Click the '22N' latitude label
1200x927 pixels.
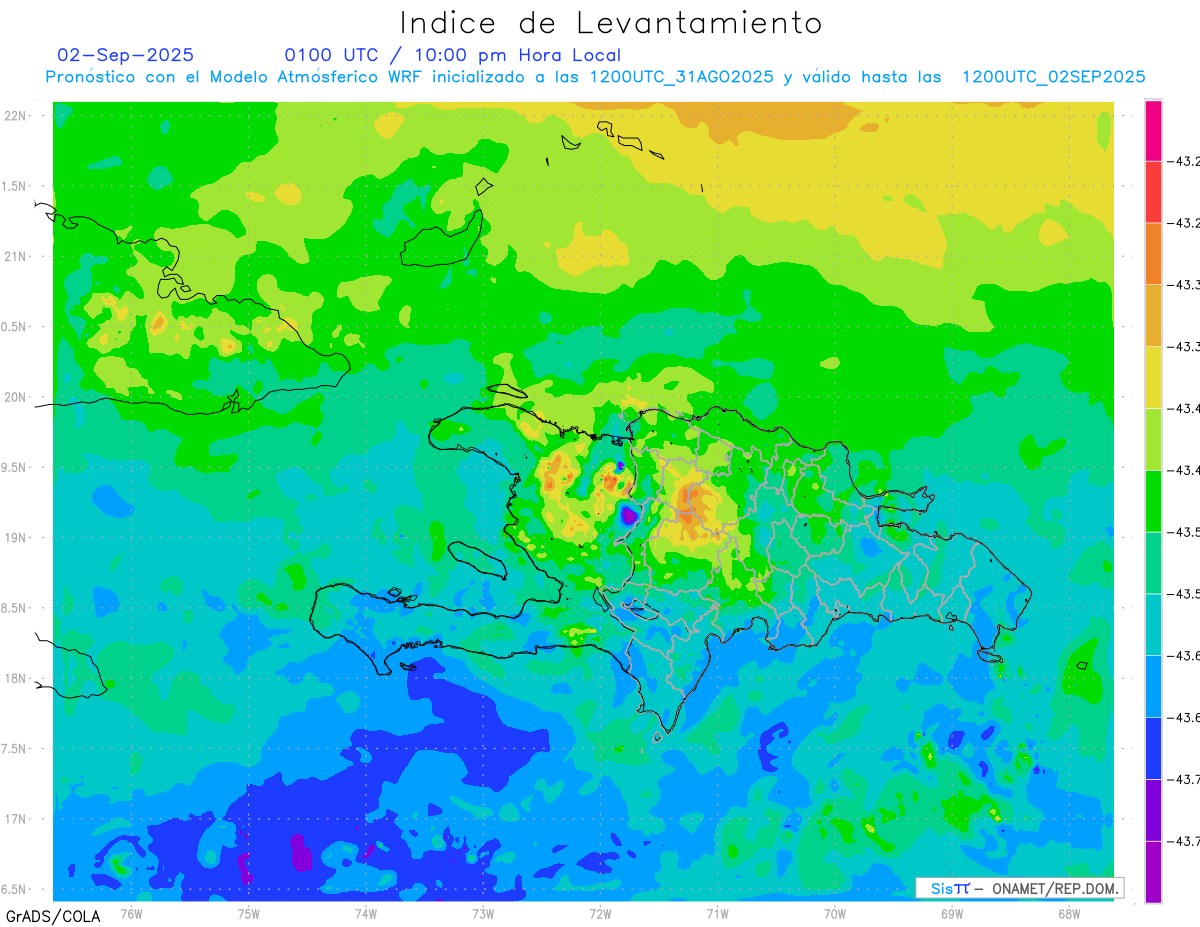tap(16, 115)
